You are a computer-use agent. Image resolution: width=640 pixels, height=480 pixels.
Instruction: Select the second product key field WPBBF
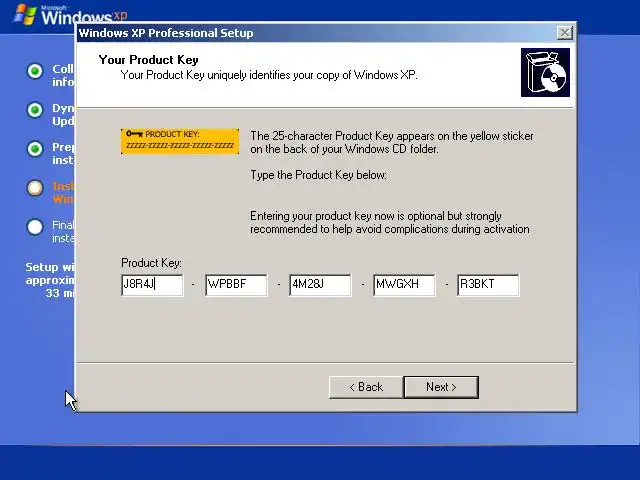pos(236,285)
